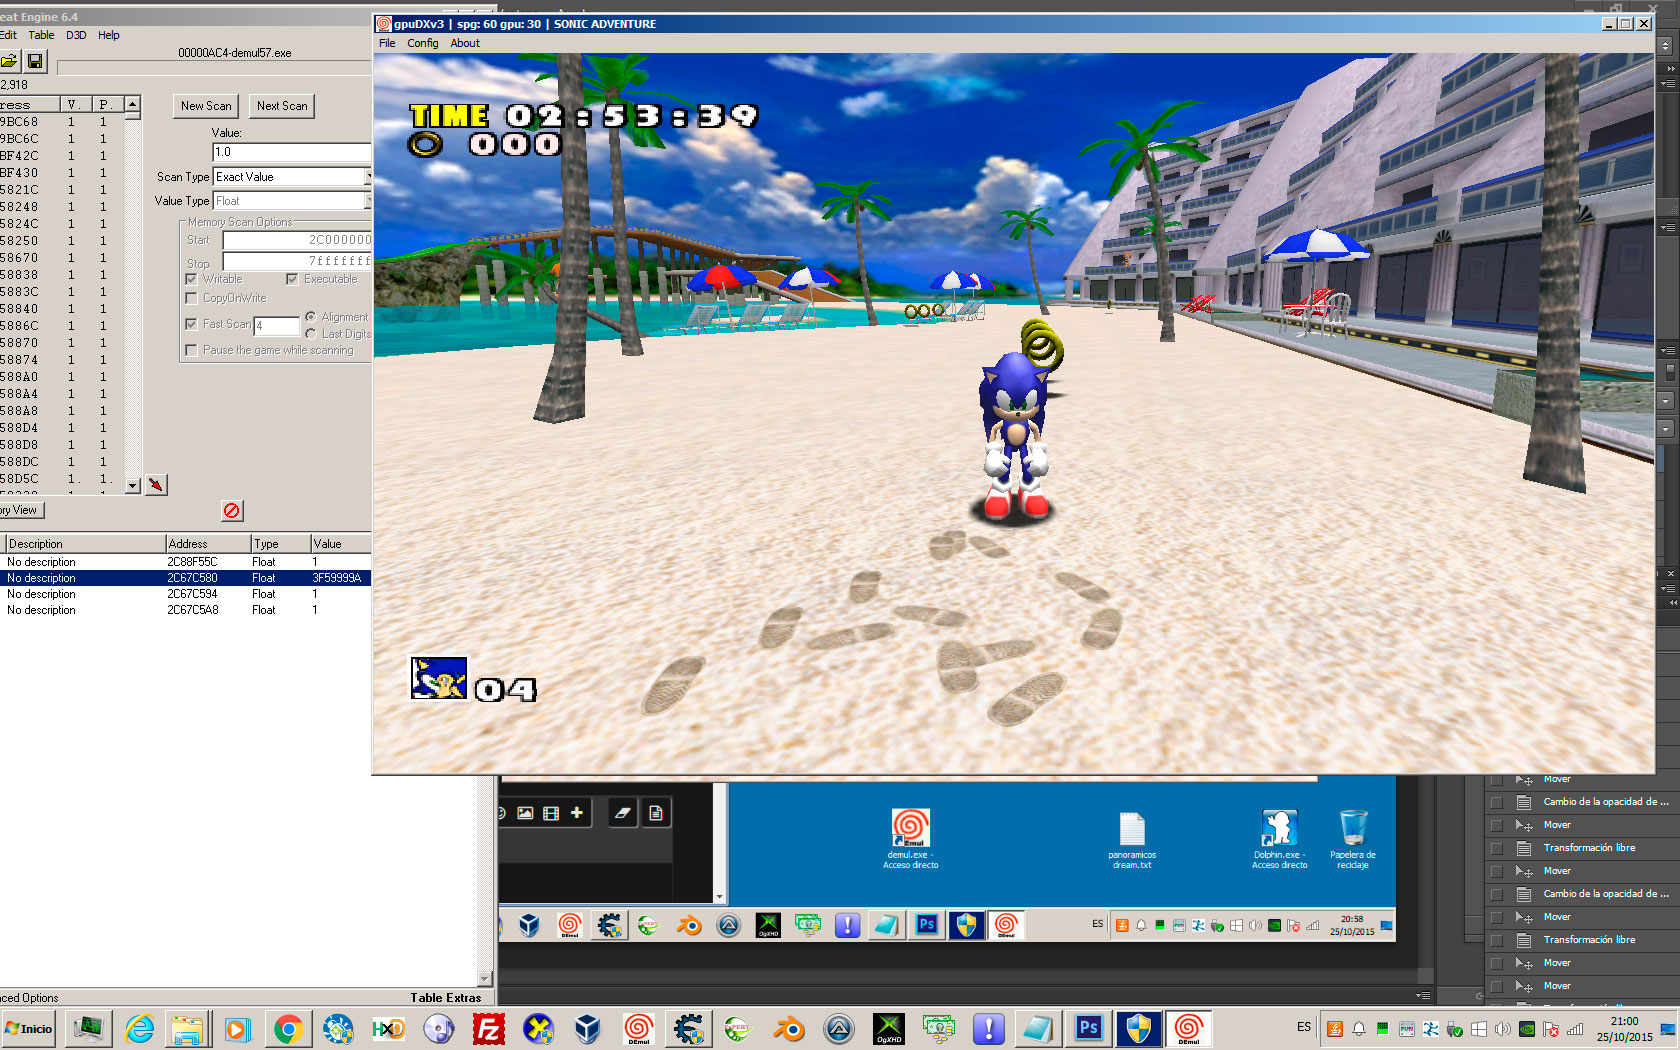1680x1050 pixels.
Task: Click the Inicio start button
Action: pos(30,1028)
